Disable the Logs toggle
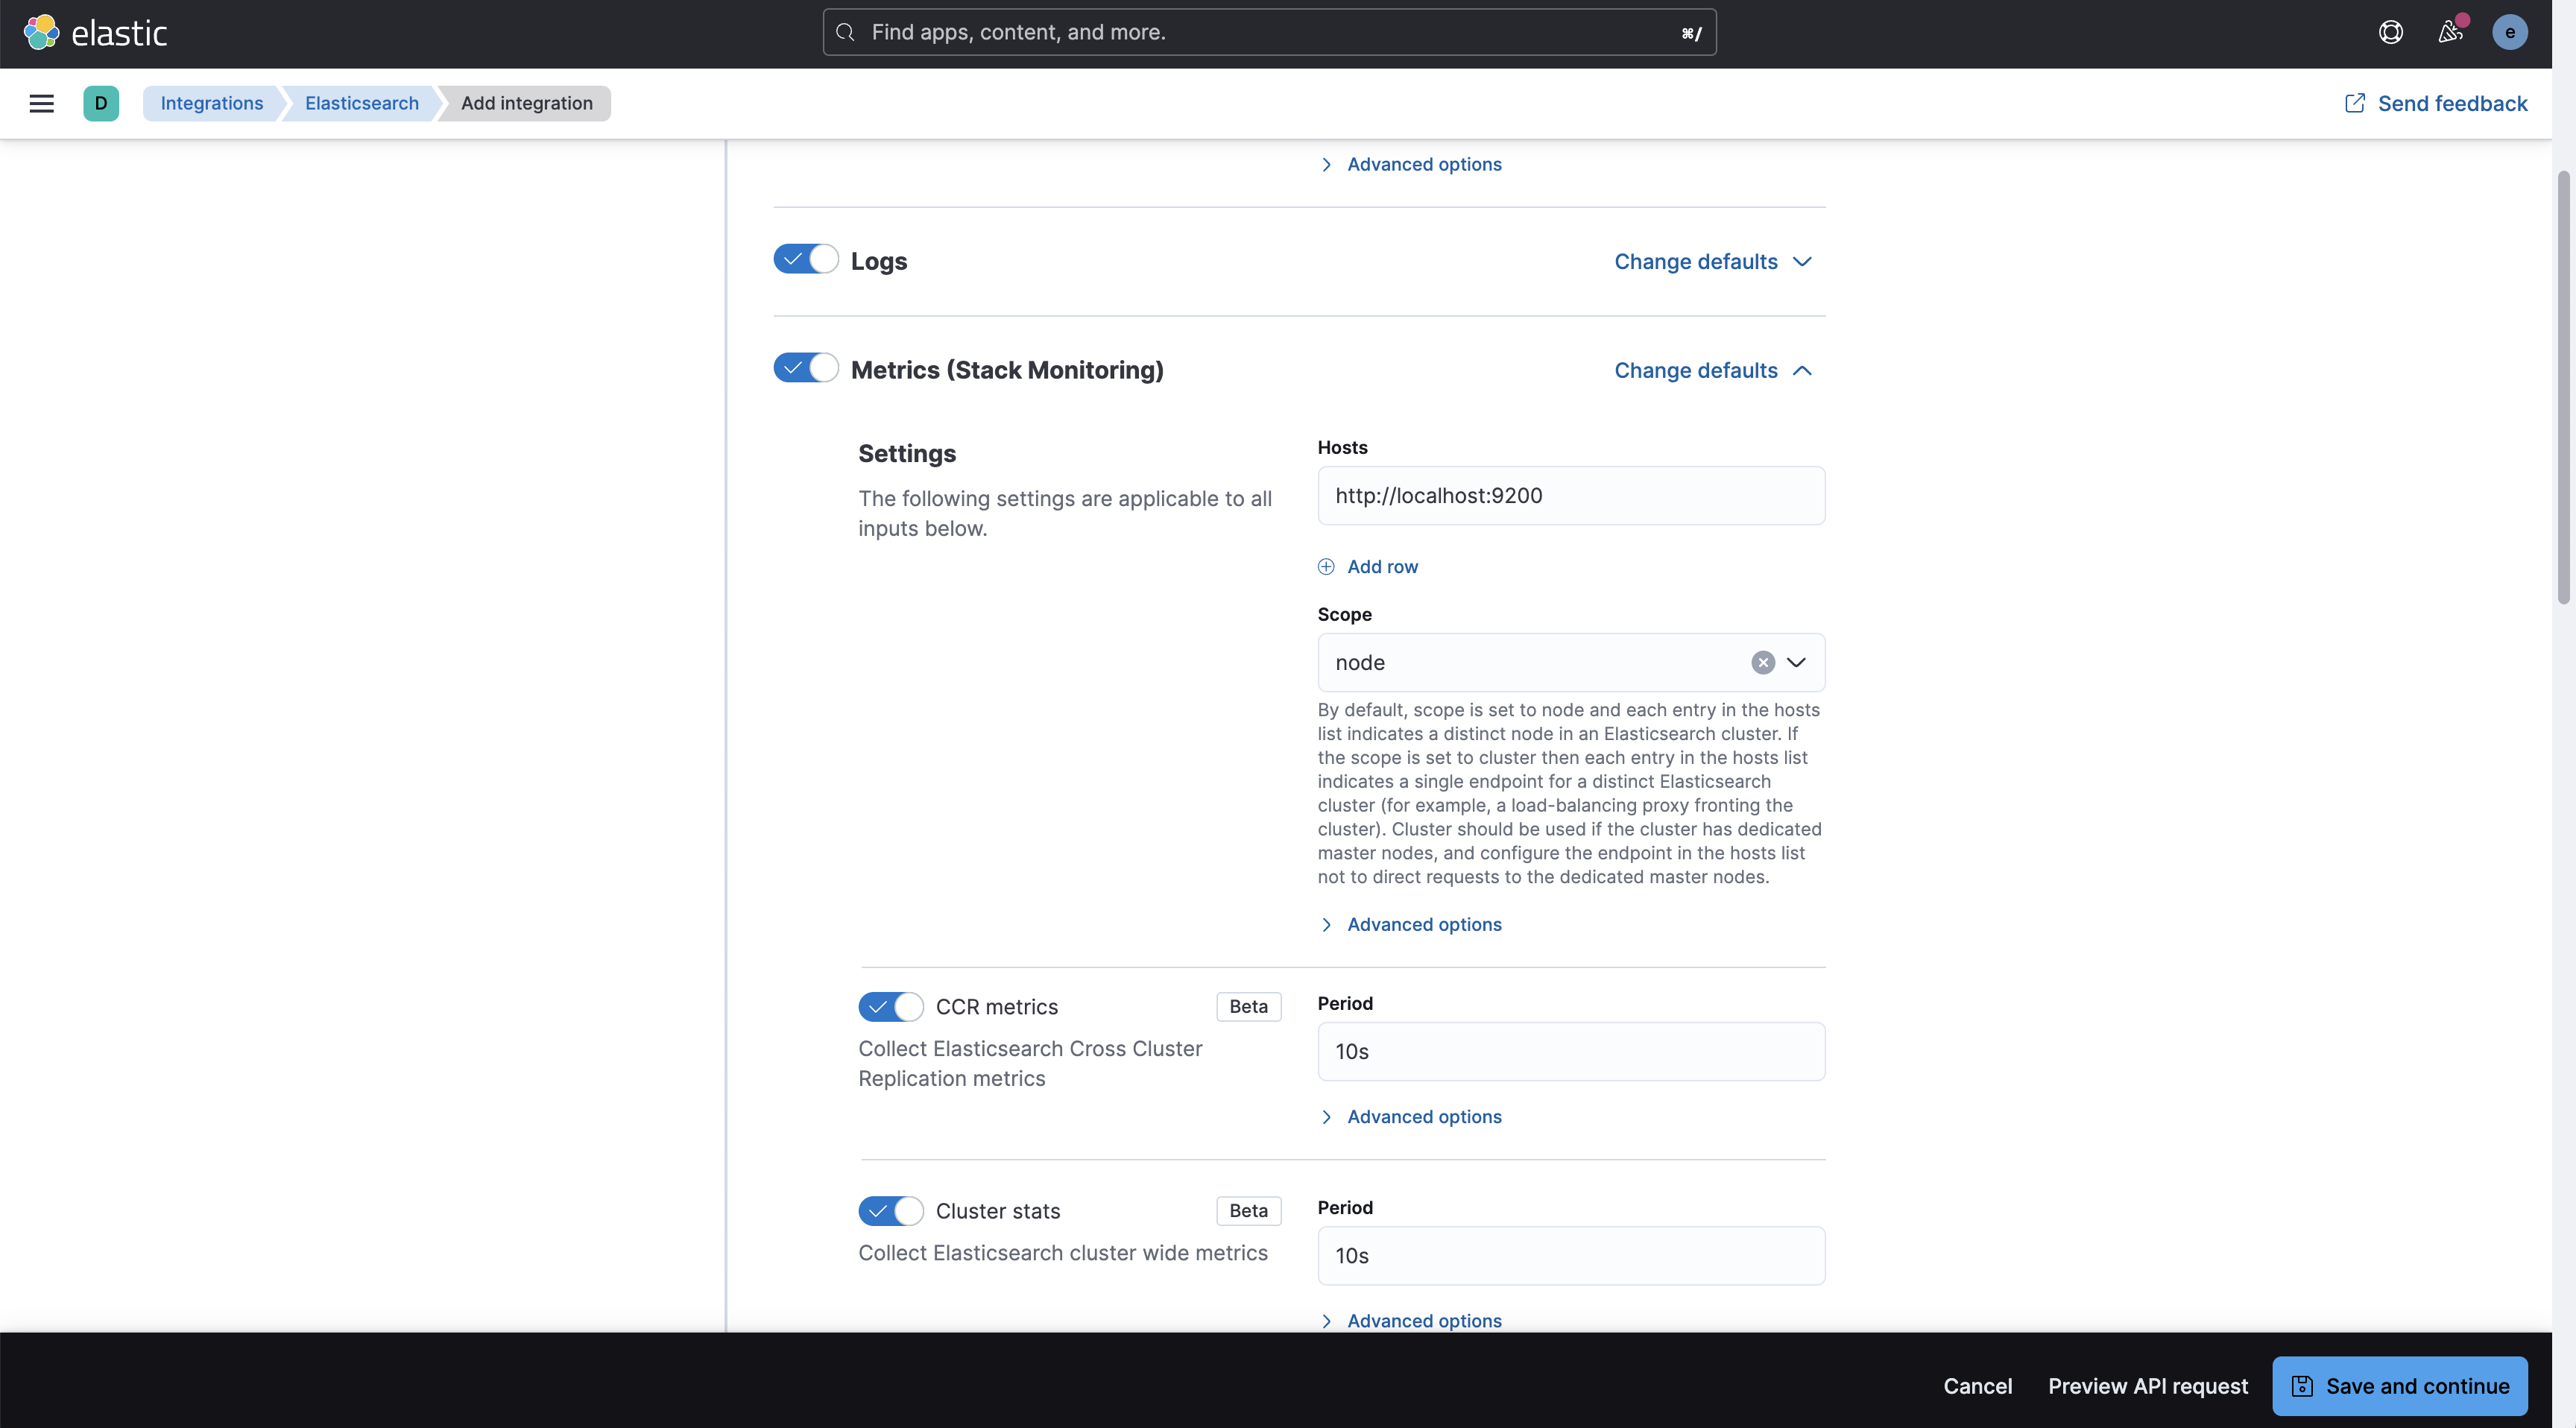The width and height of the screenshot is (2576, 1428). tap(805, 259)
